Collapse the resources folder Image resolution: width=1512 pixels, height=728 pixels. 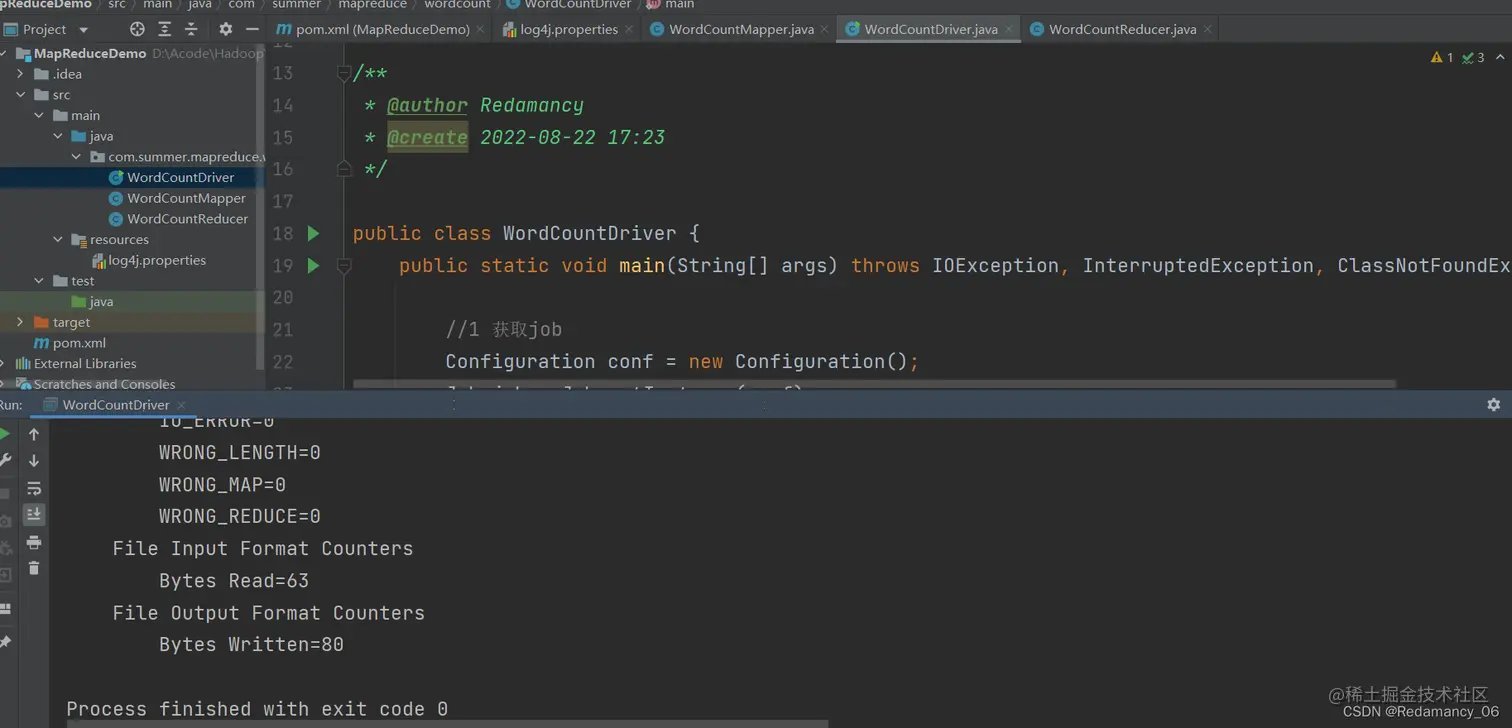58,240
